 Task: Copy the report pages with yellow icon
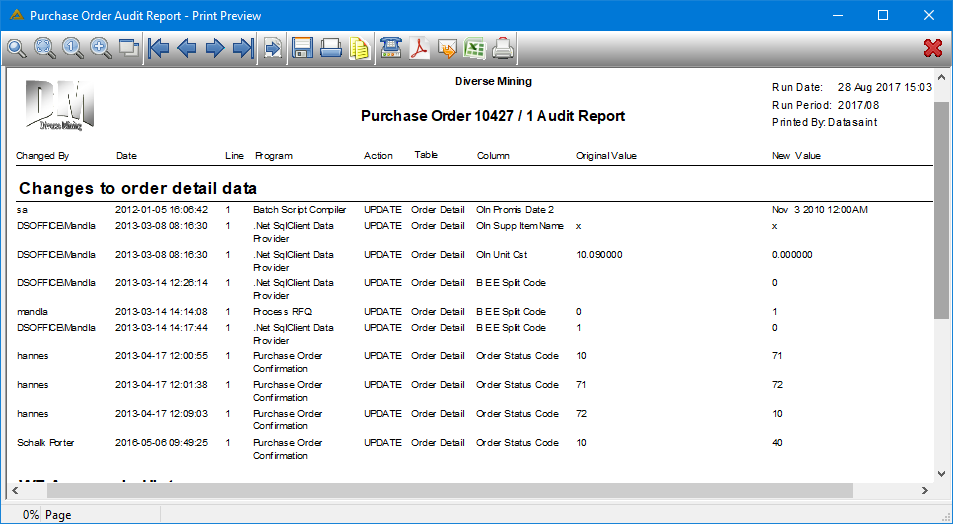(359, 49)
